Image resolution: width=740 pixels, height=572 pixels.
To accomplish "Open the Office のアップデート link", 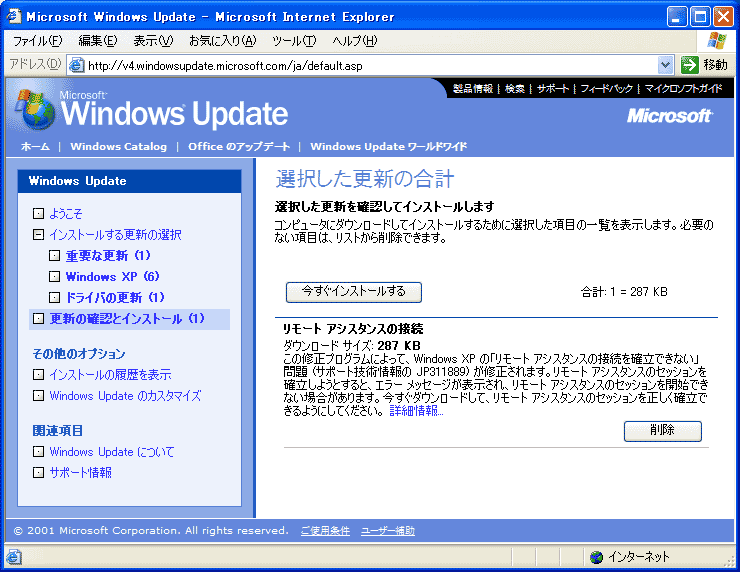I will (239, 146).
